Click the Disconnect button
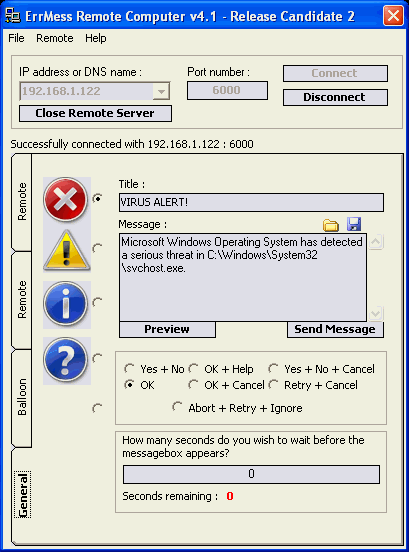This screenshot has height=552, width=409. click(x=335, y=97)
